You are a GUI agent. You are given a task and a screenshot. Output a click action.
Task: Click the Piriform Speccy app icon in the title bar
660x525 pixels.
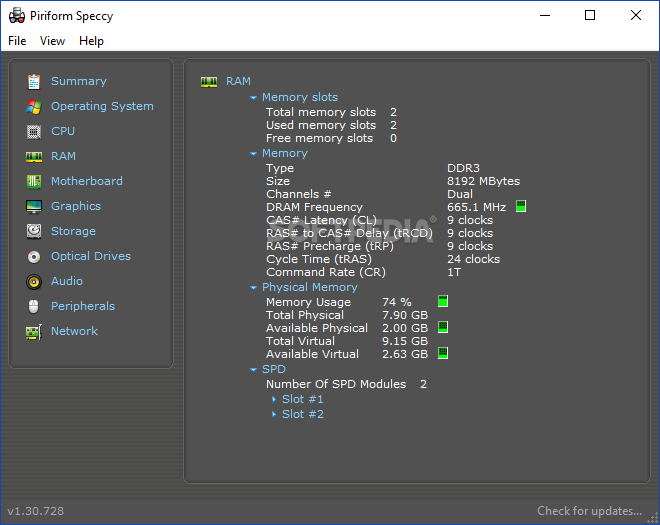(x=17, y=16)
